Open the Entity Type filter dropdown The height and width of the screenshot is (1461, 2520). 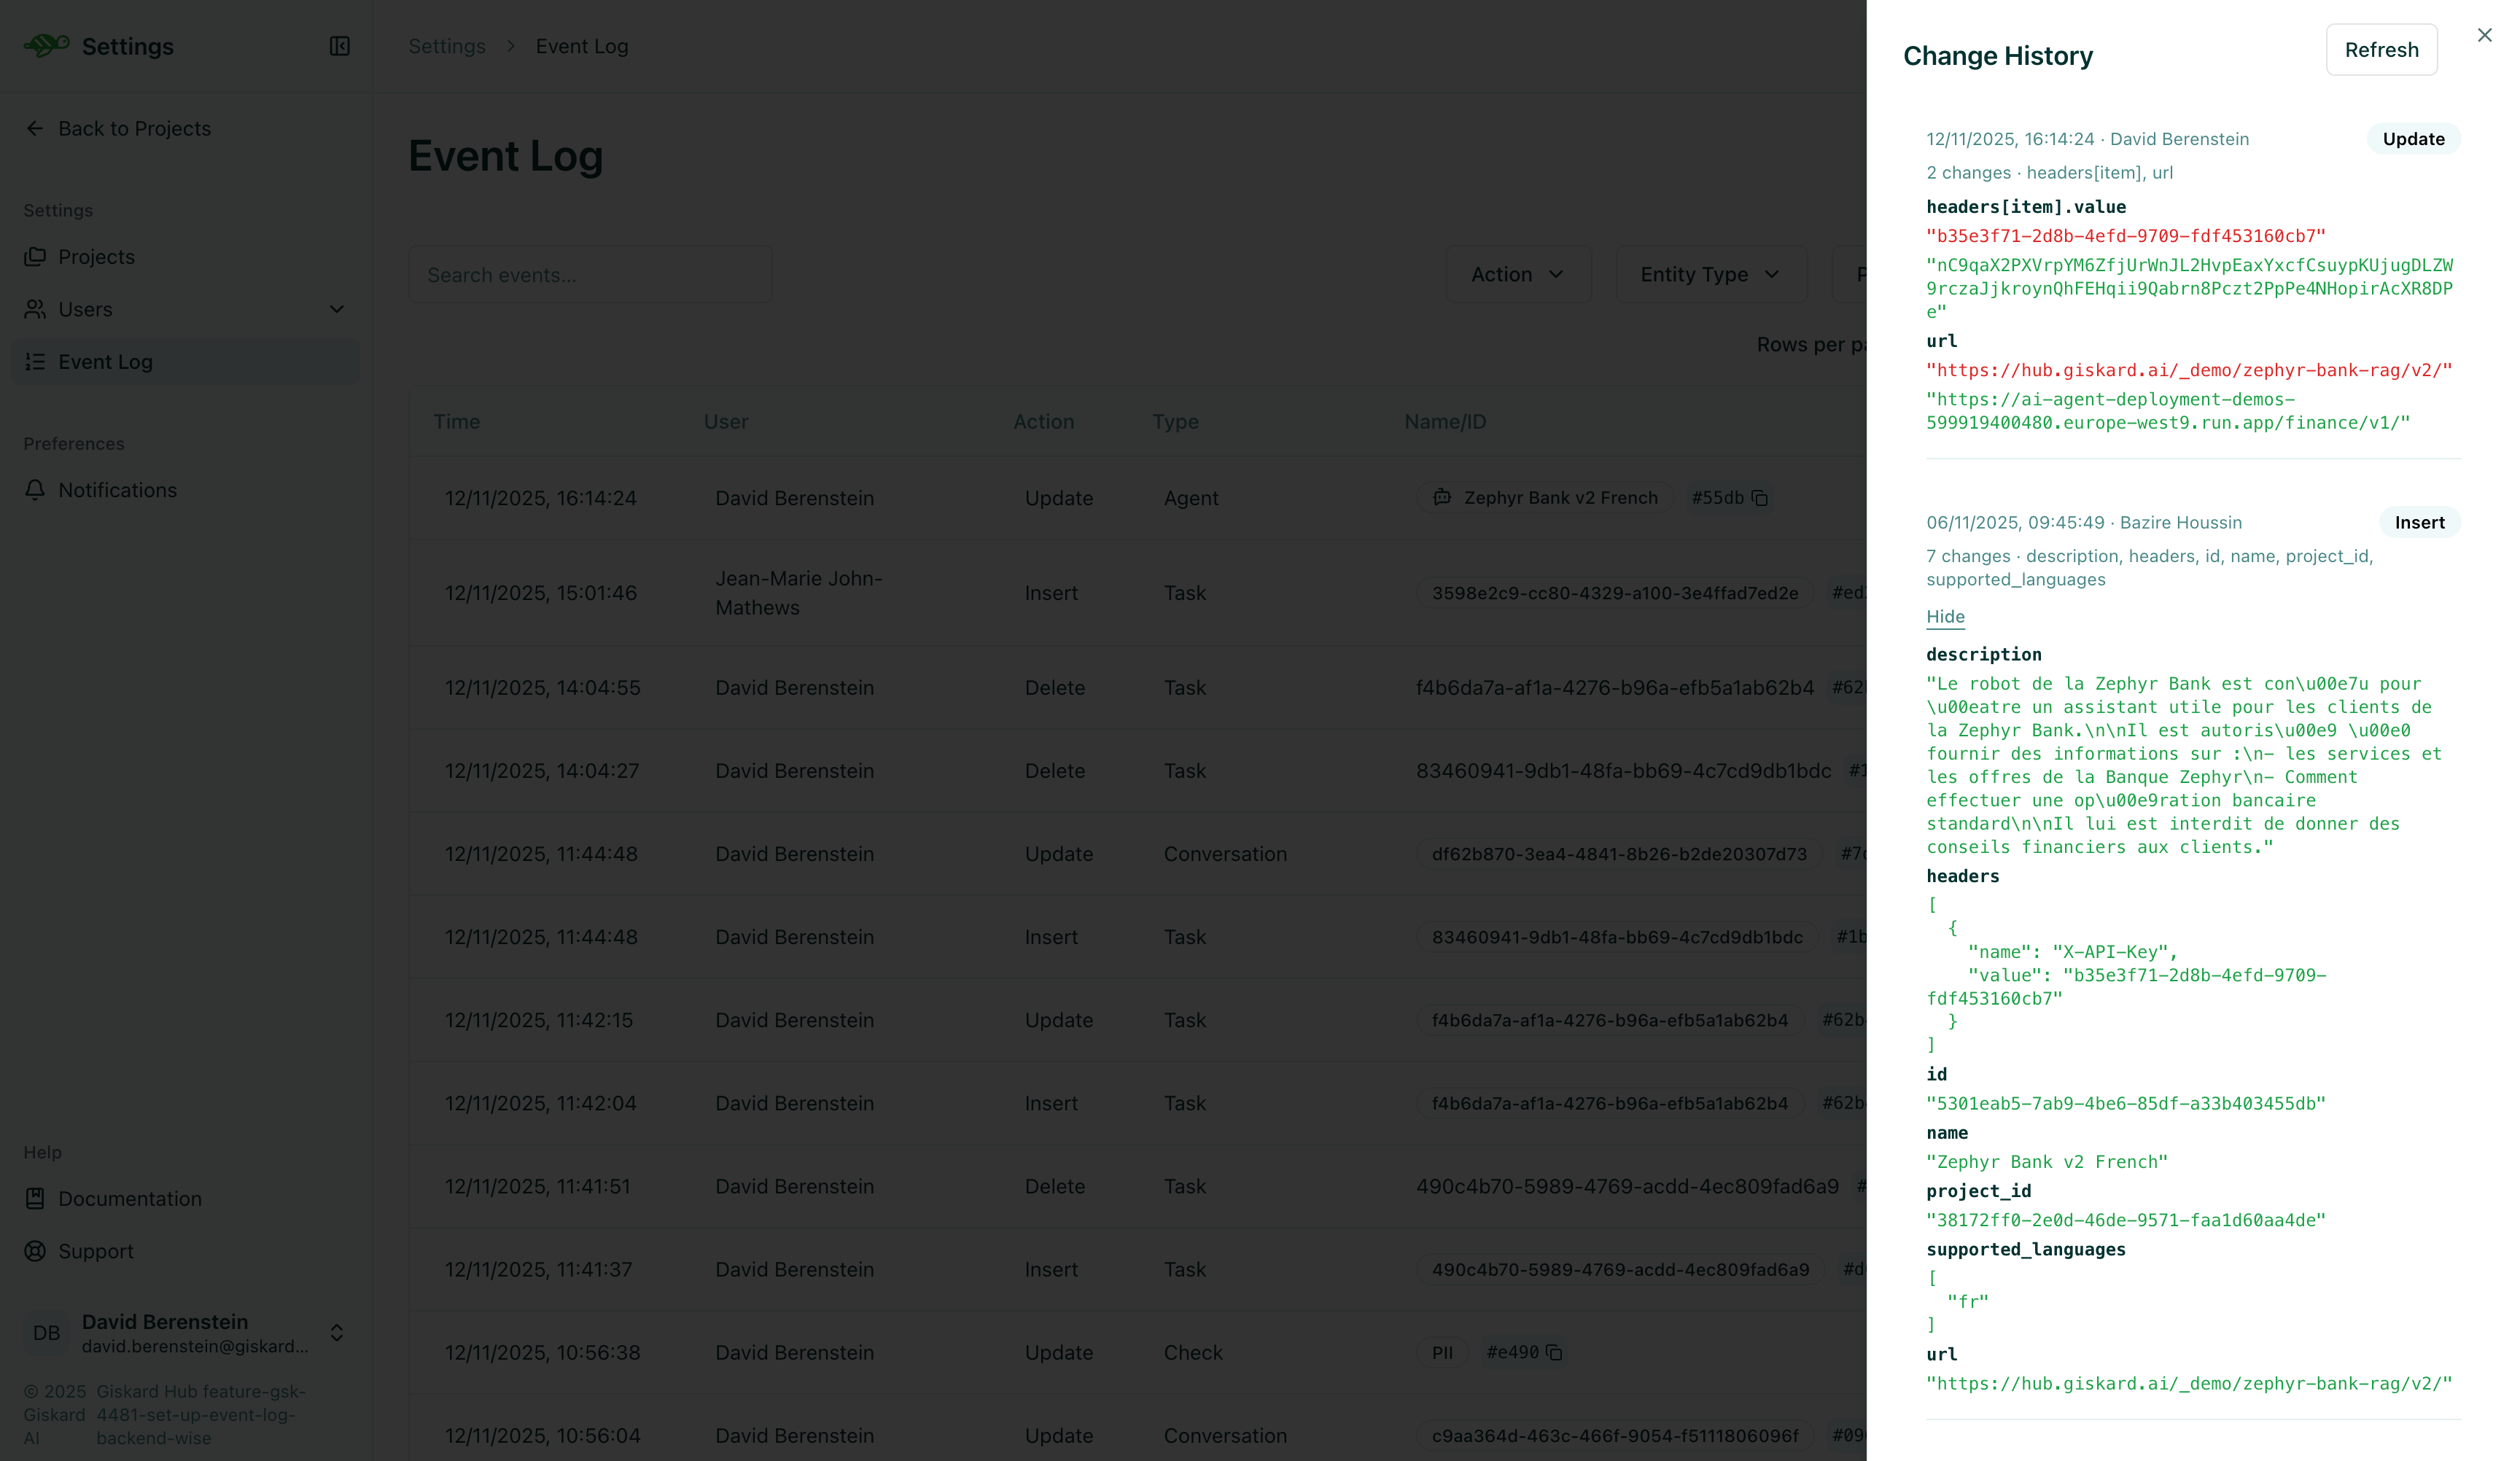click(x=1710, y=274)
